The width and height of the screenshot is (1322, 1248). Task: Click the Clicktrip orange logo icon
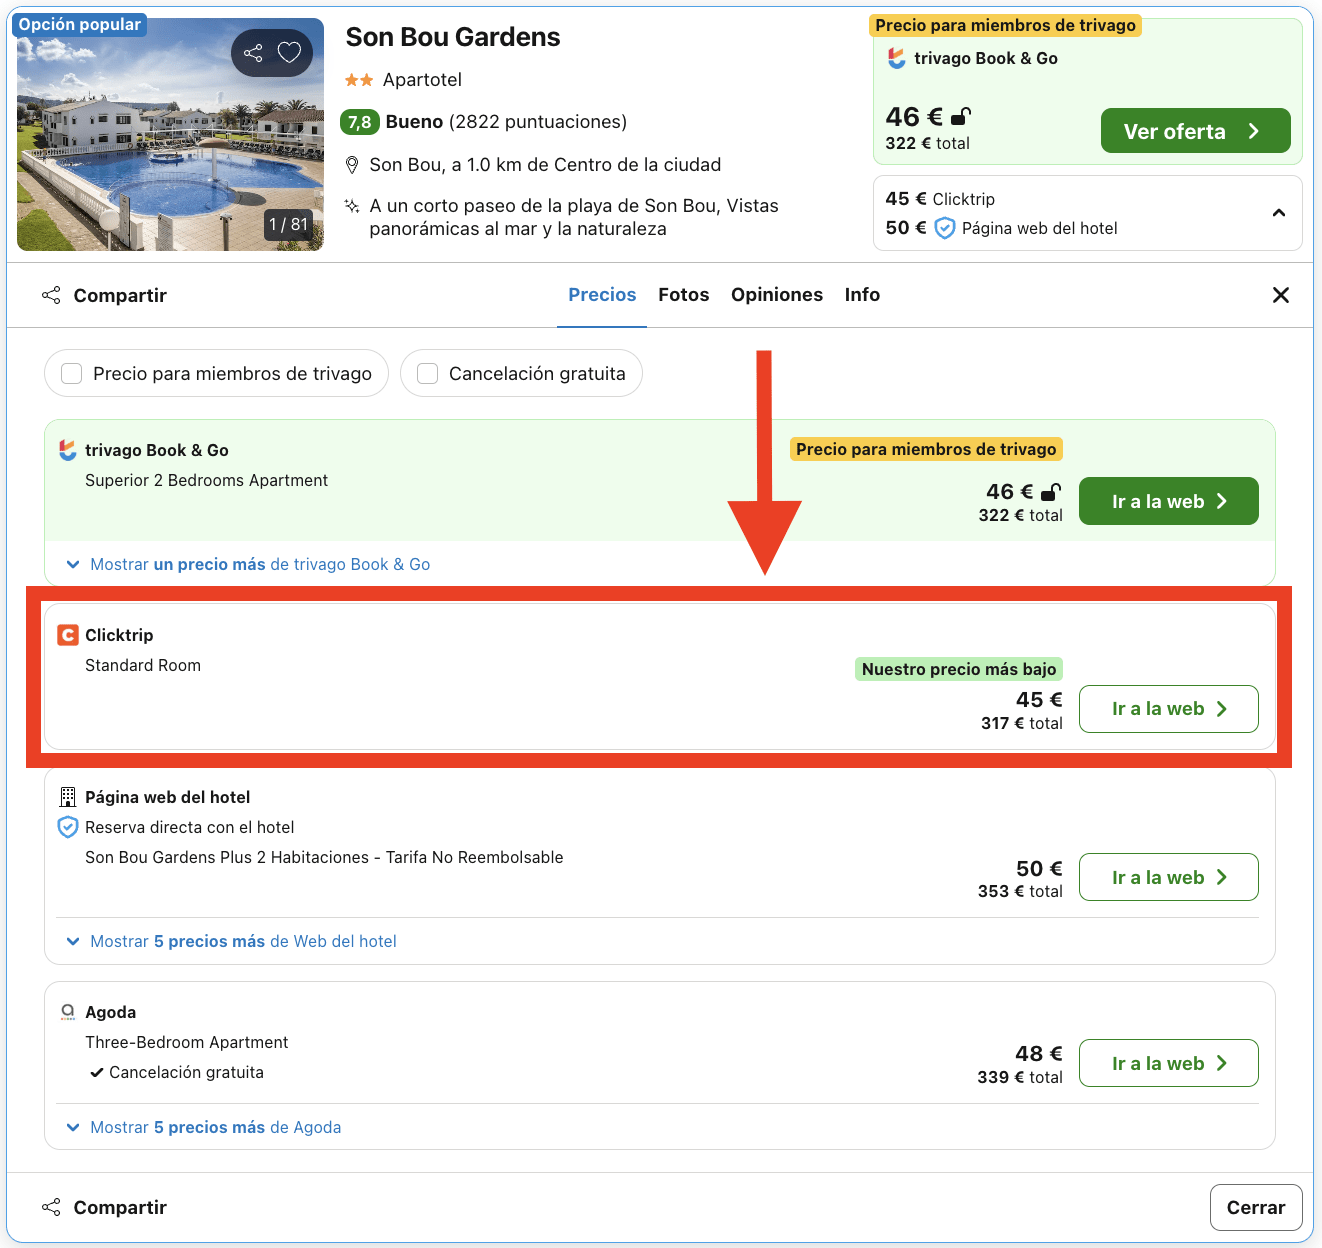tap(68, 635)
